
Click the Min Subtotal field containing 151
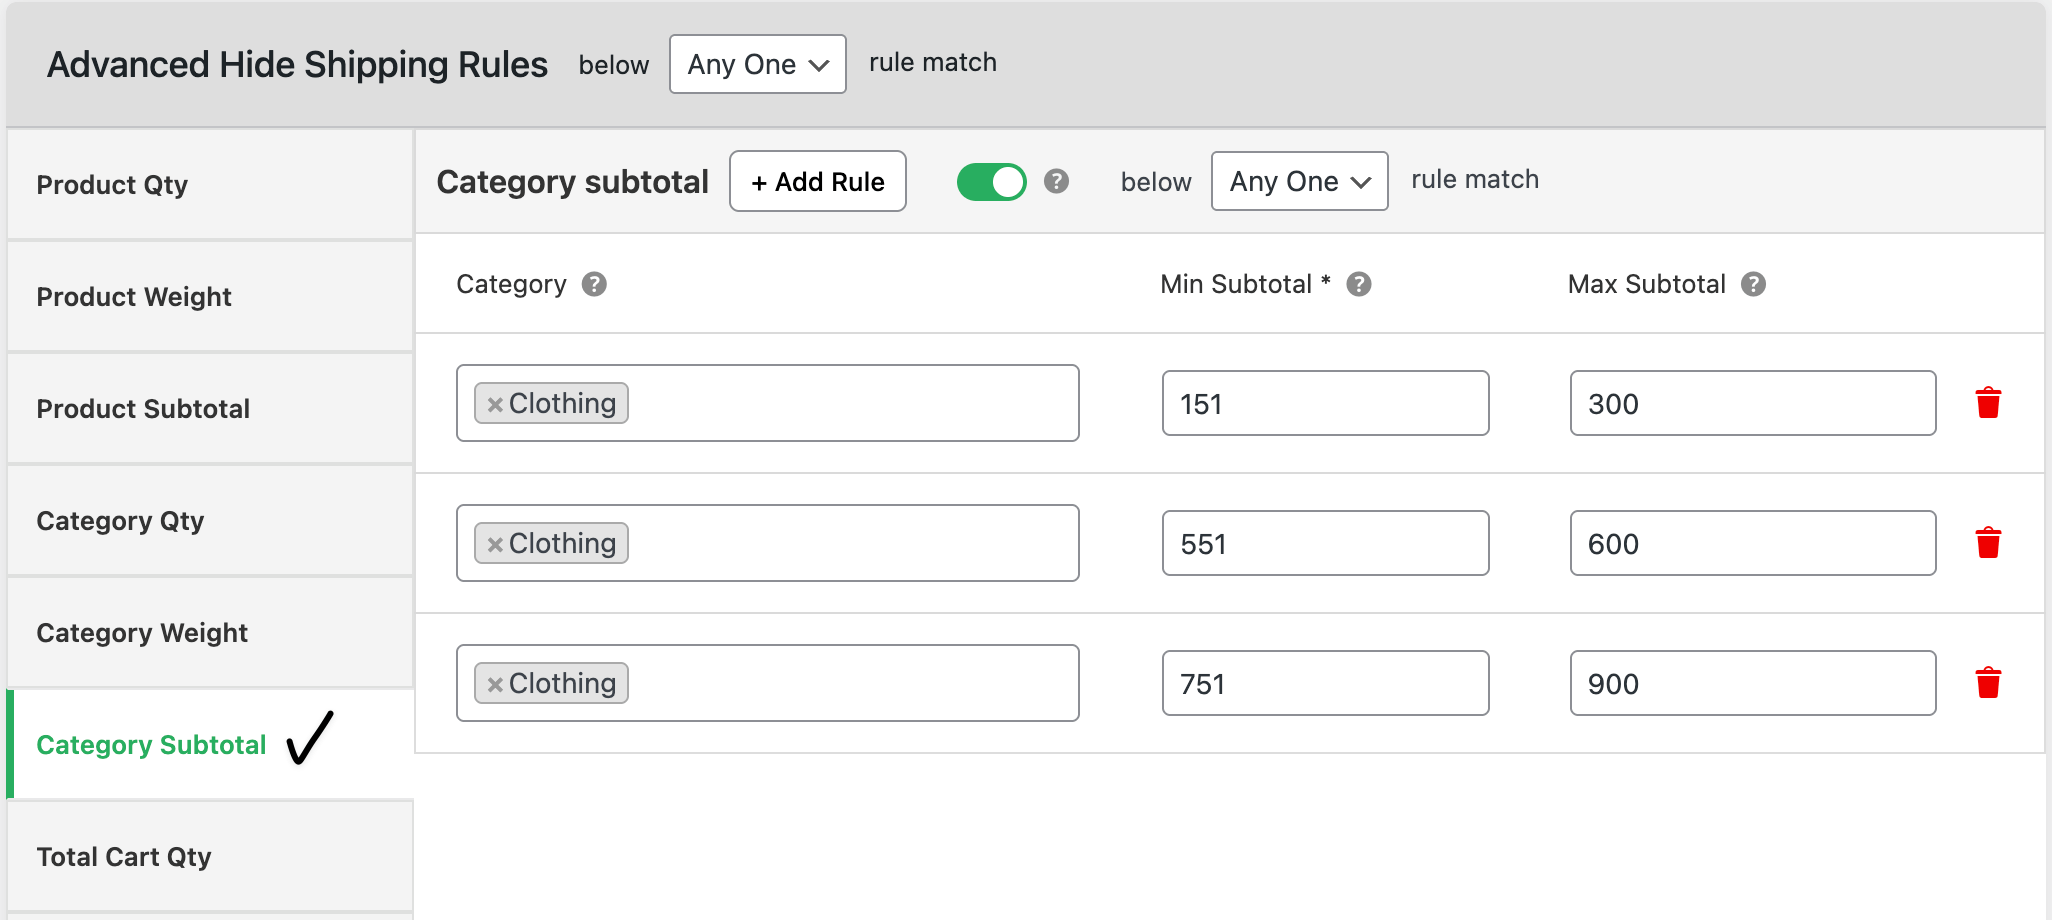1325,403
